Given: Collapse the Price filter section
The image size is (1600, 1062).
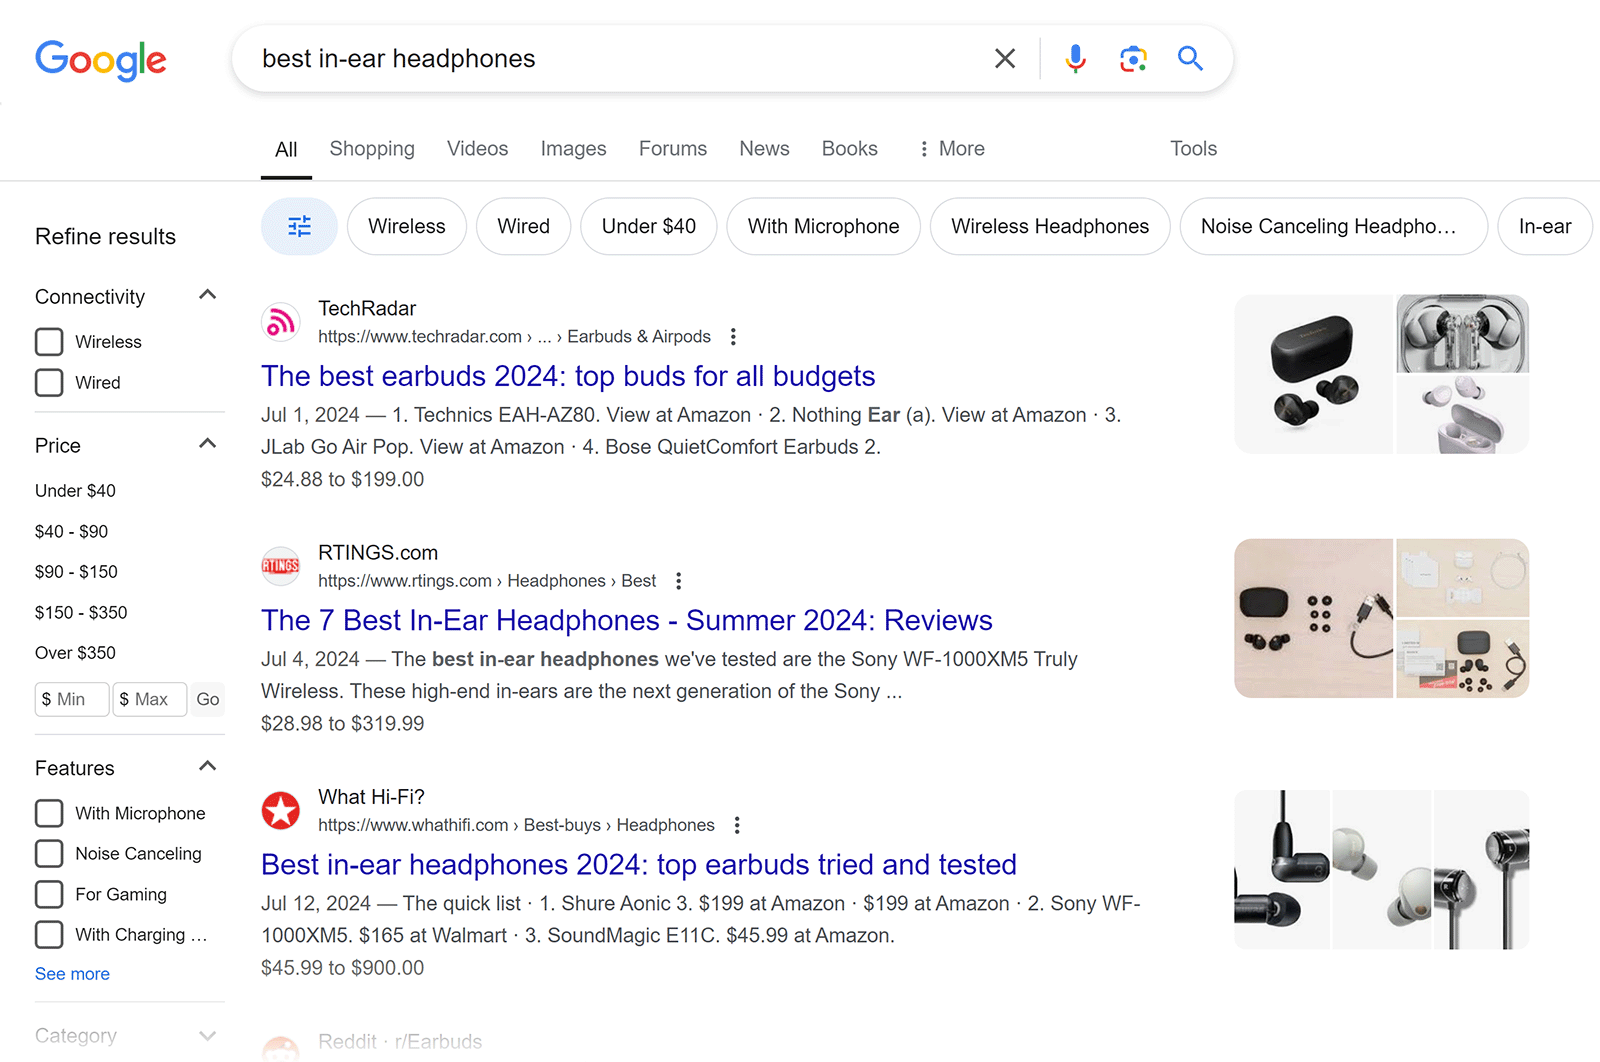Looking at the screenshot, I should click(x=207, y=443).
